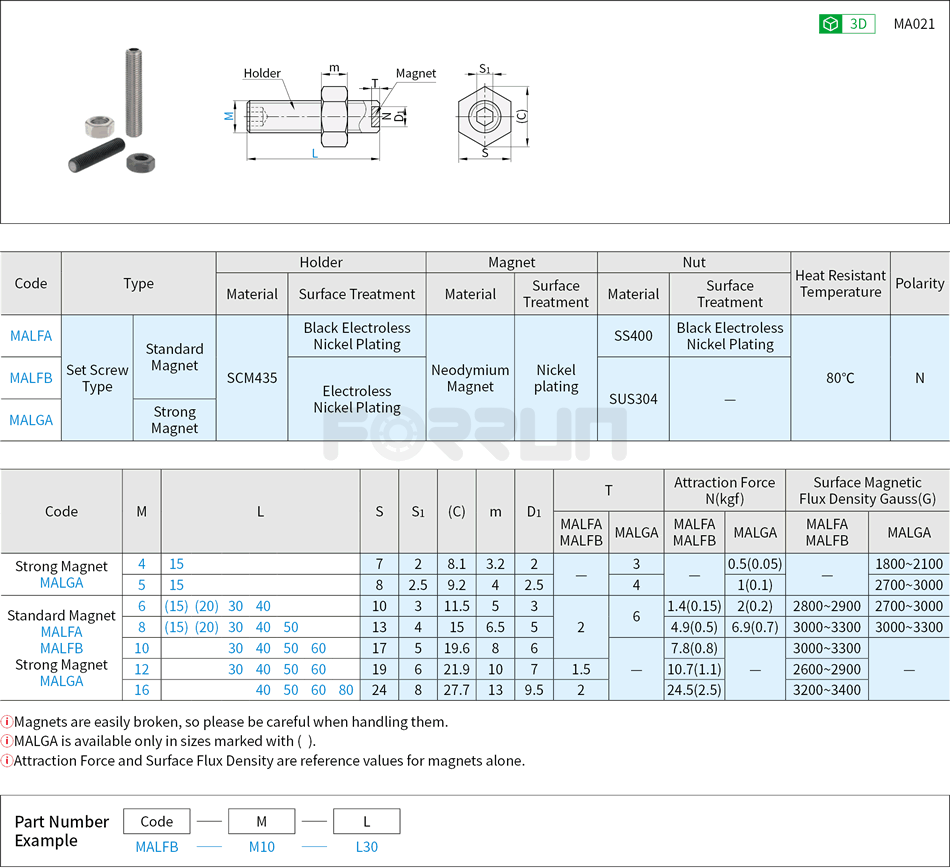Open the MALGA strong magnet code
950x868 pixels.
click(30, 420)
